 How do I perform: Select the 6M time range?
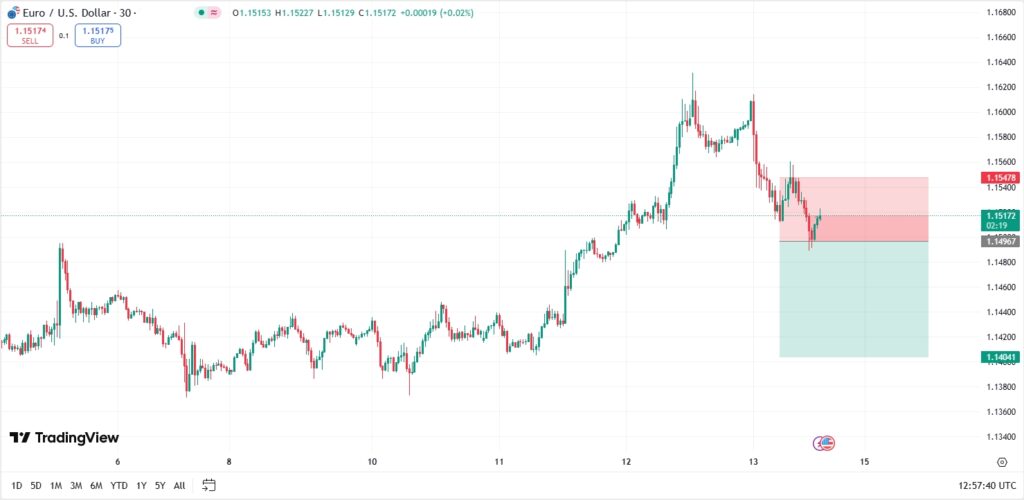[x=96, y=486]
